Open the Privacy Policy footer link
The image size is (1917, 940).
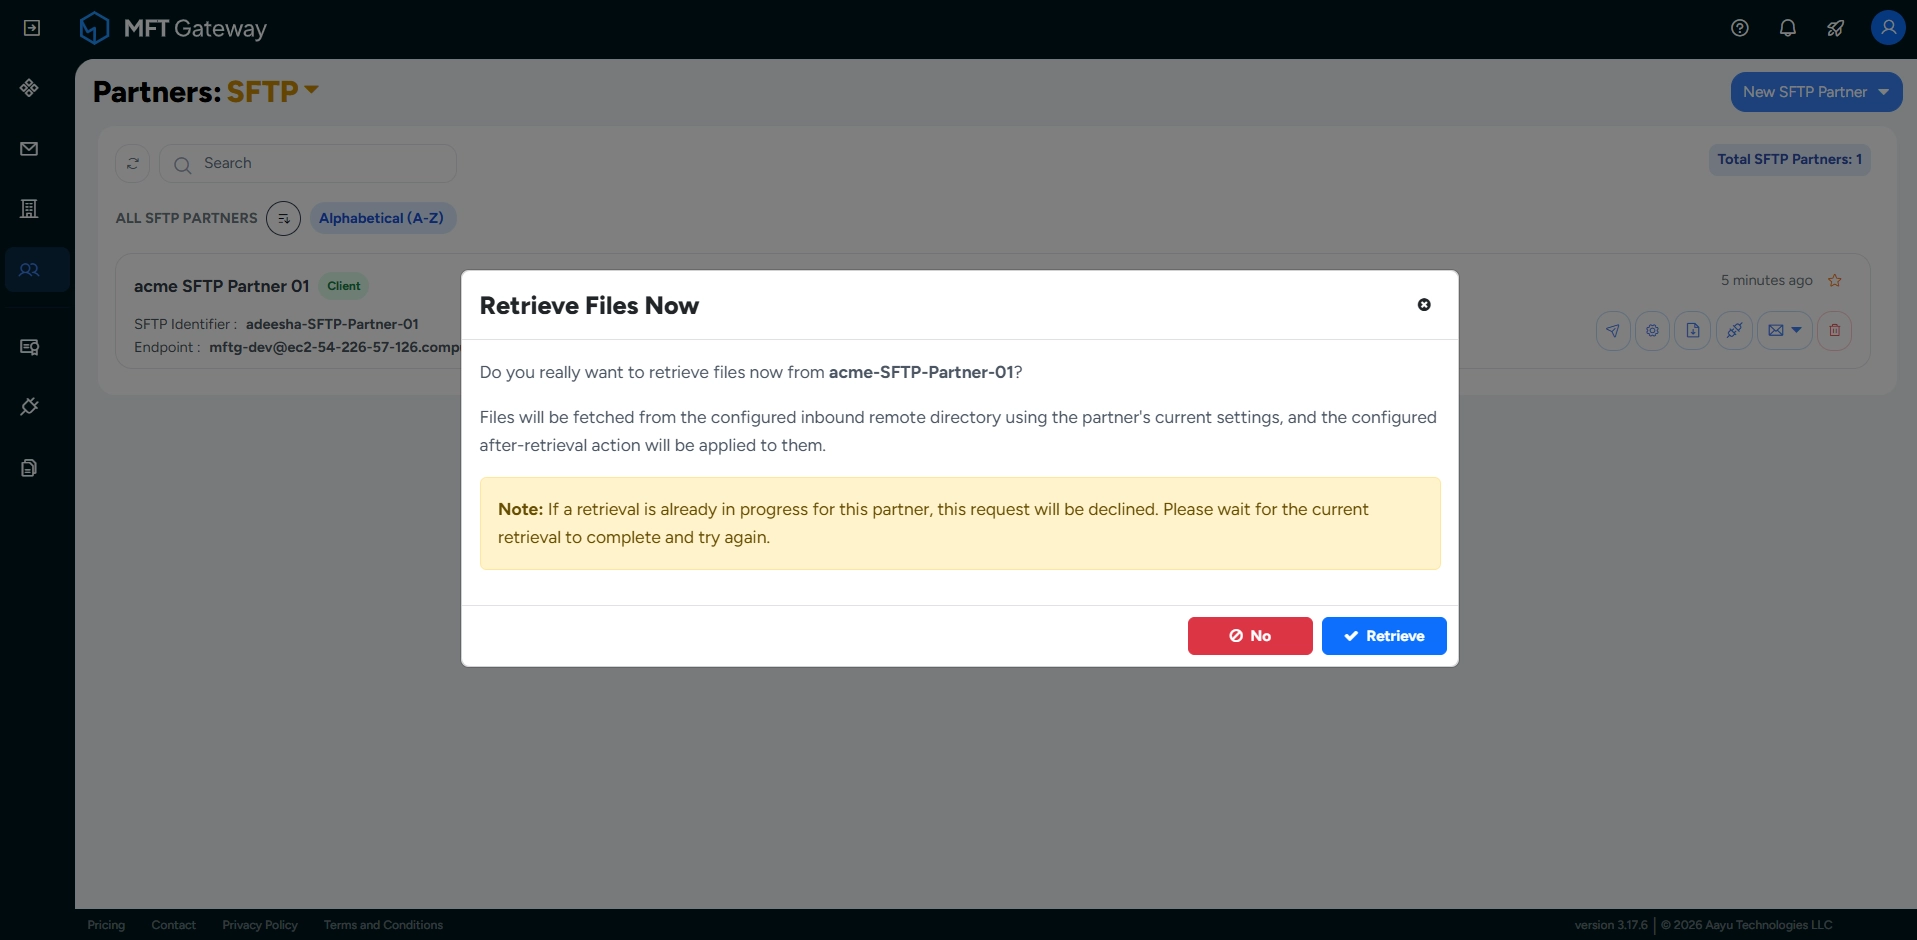260,925
